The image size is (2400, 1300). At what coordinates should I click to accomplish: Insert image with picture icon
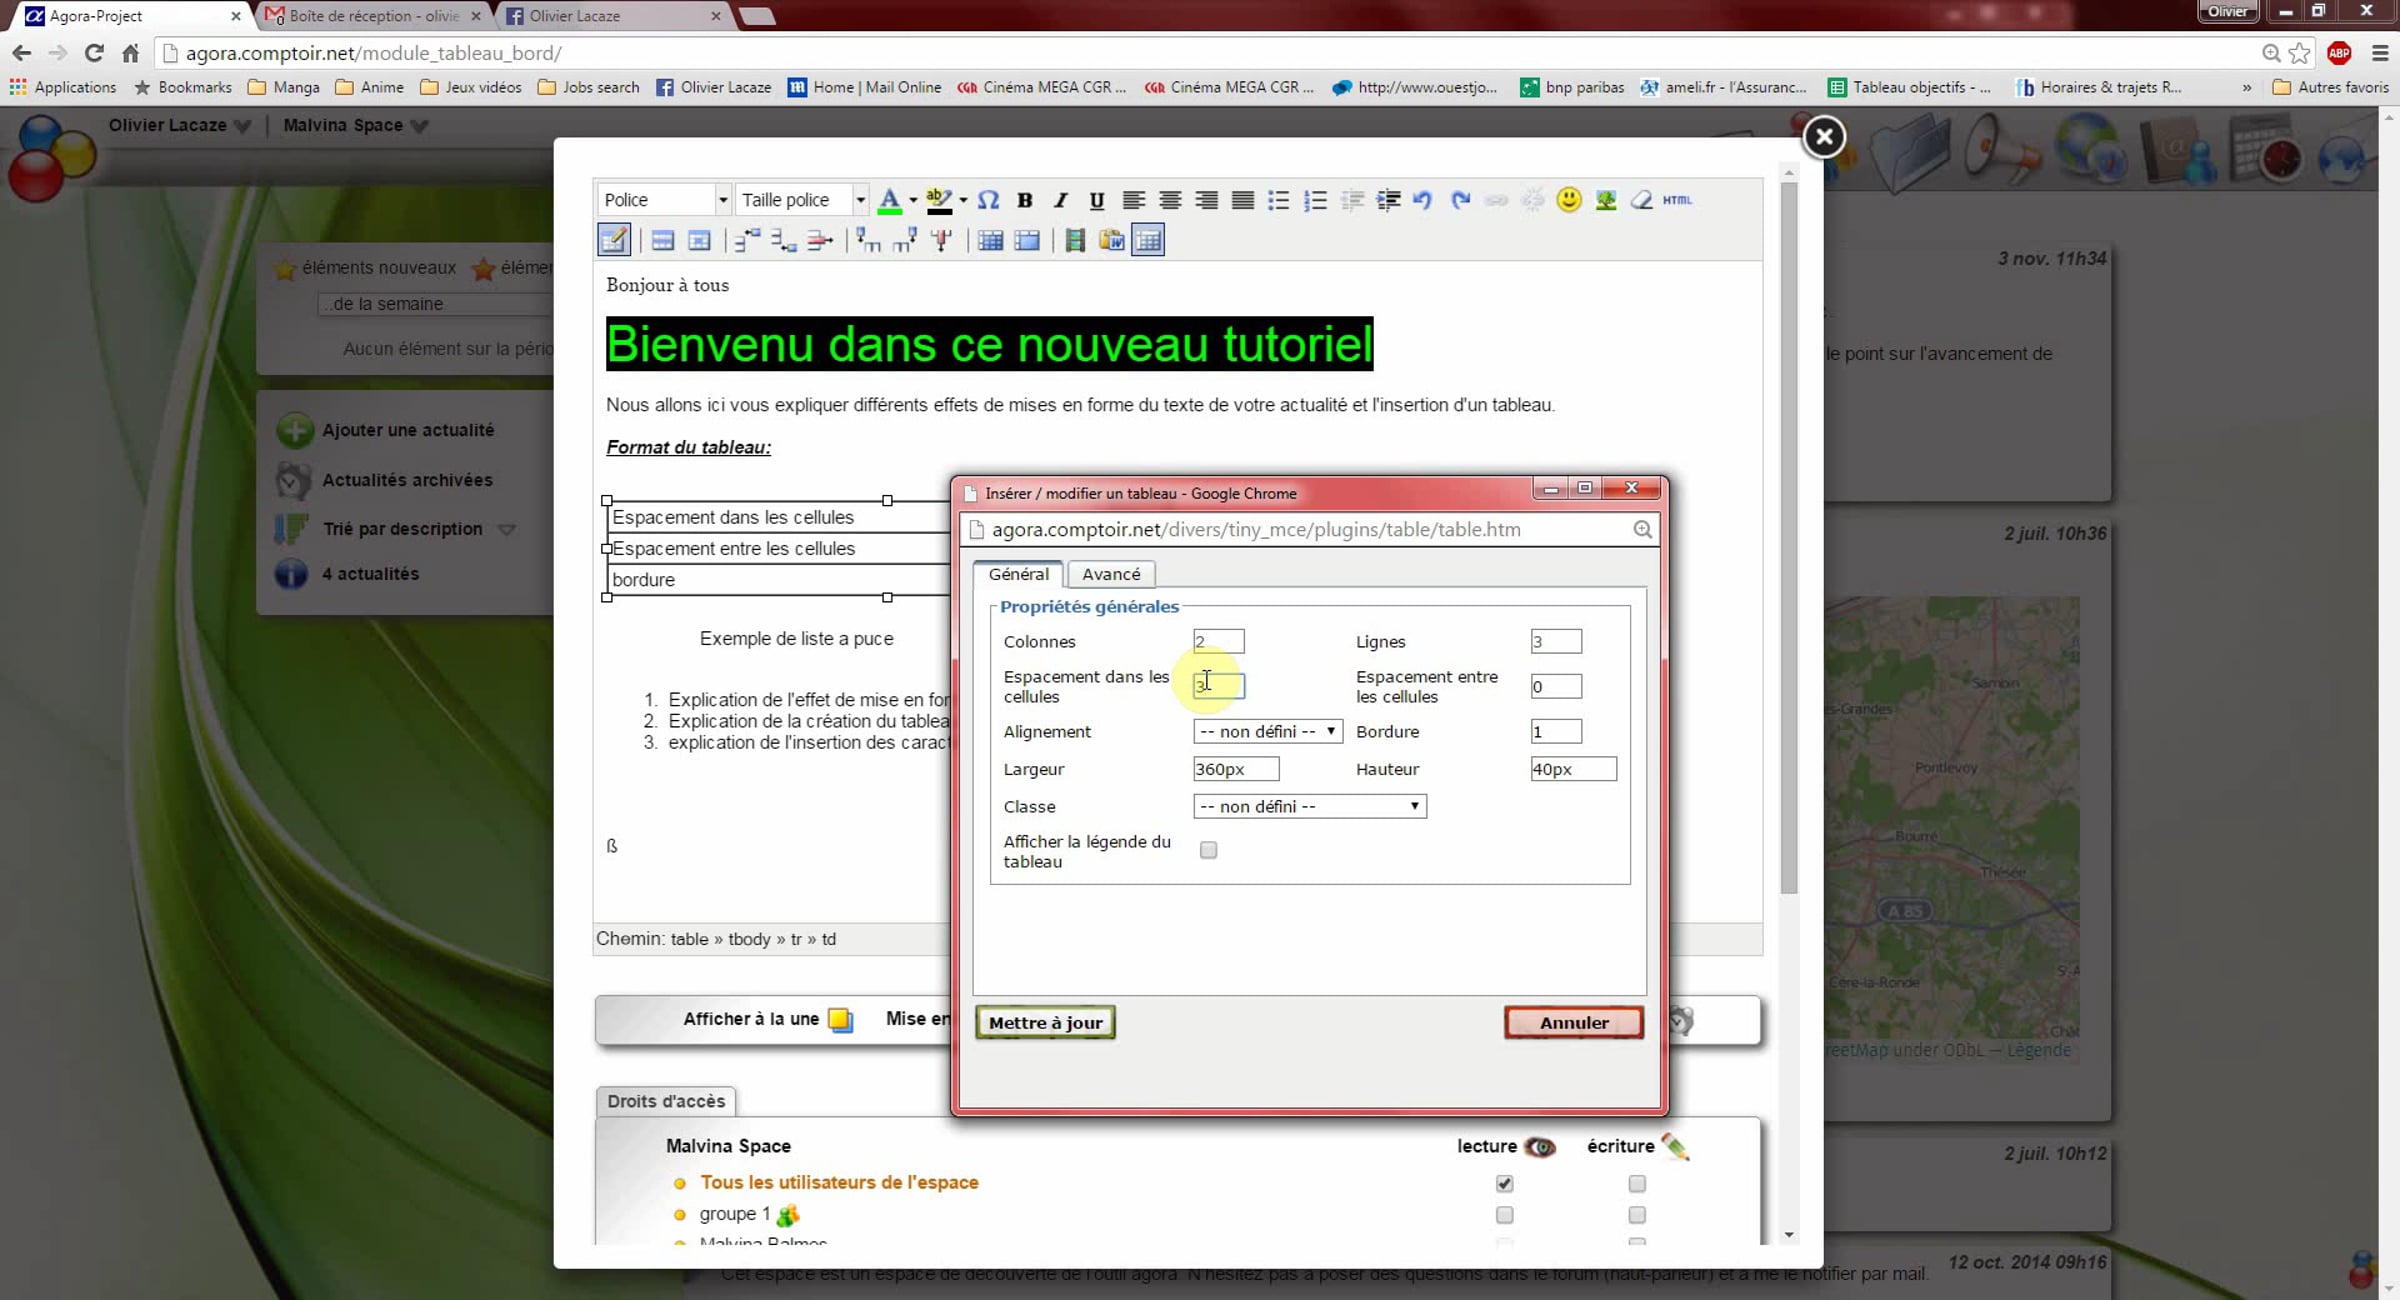[x=1605, y=200]
